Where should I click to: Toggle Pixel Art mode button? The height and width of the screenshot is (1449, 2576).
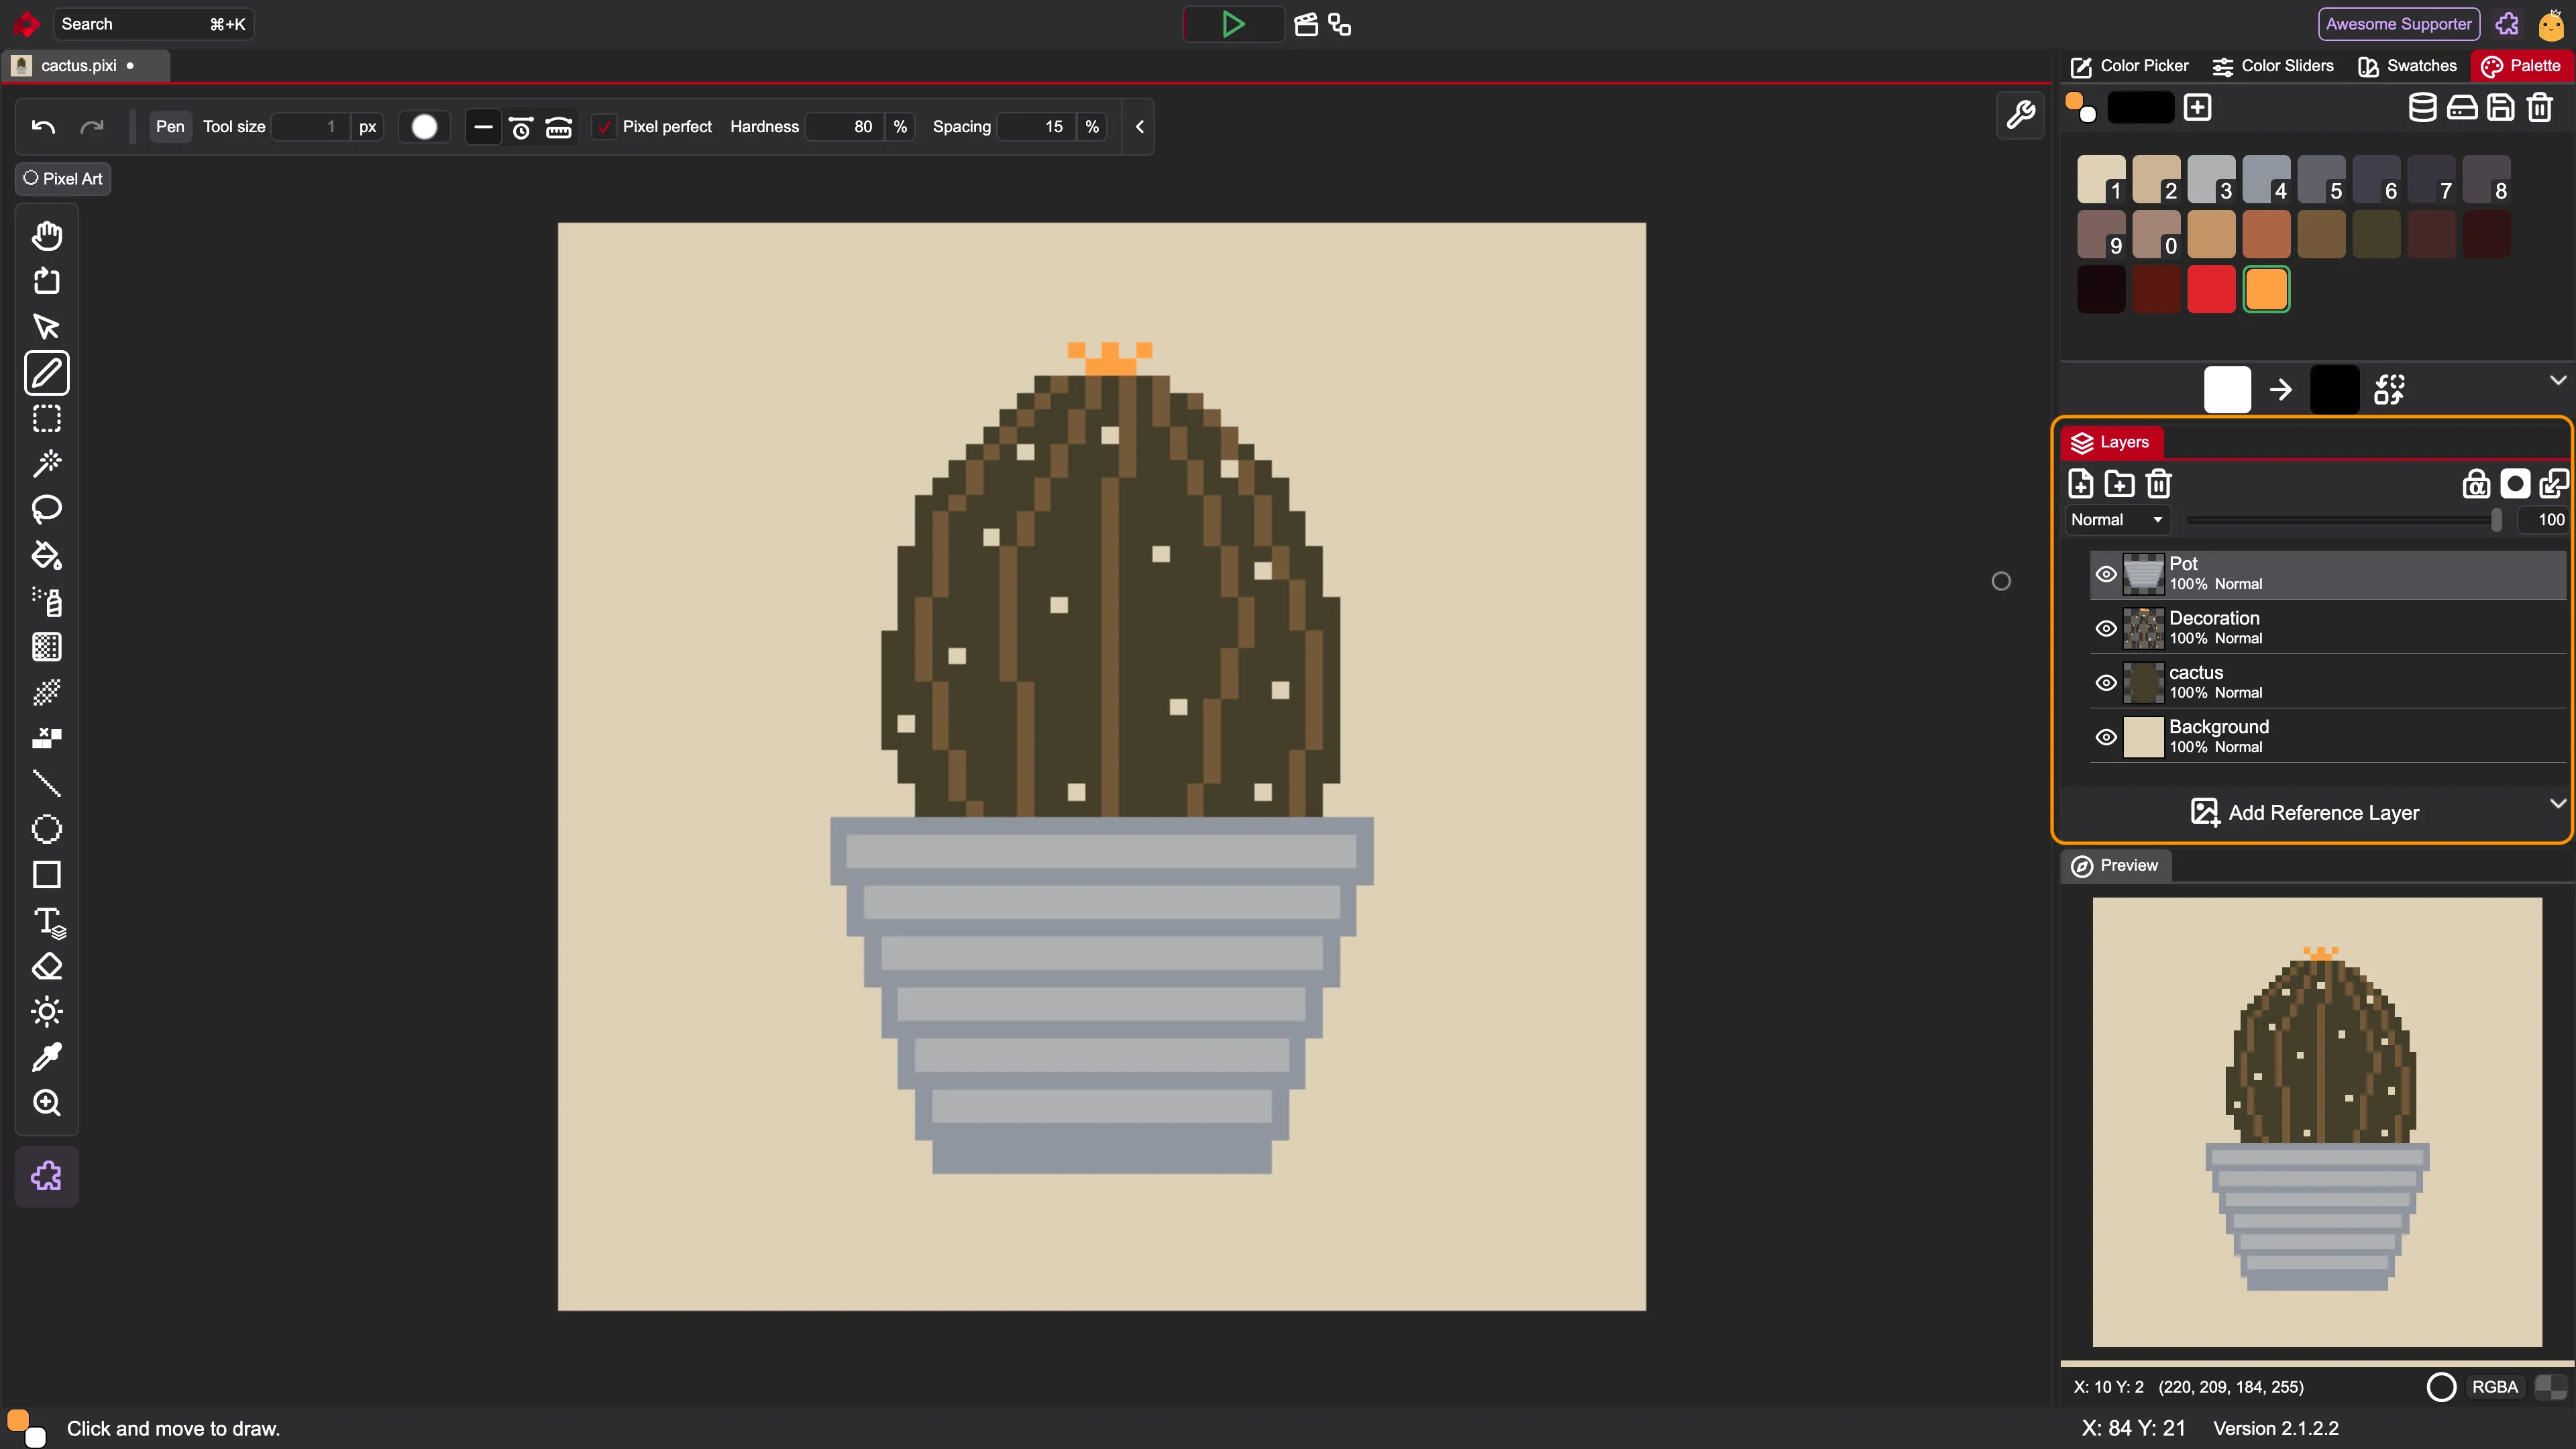(x=63, y=178)
